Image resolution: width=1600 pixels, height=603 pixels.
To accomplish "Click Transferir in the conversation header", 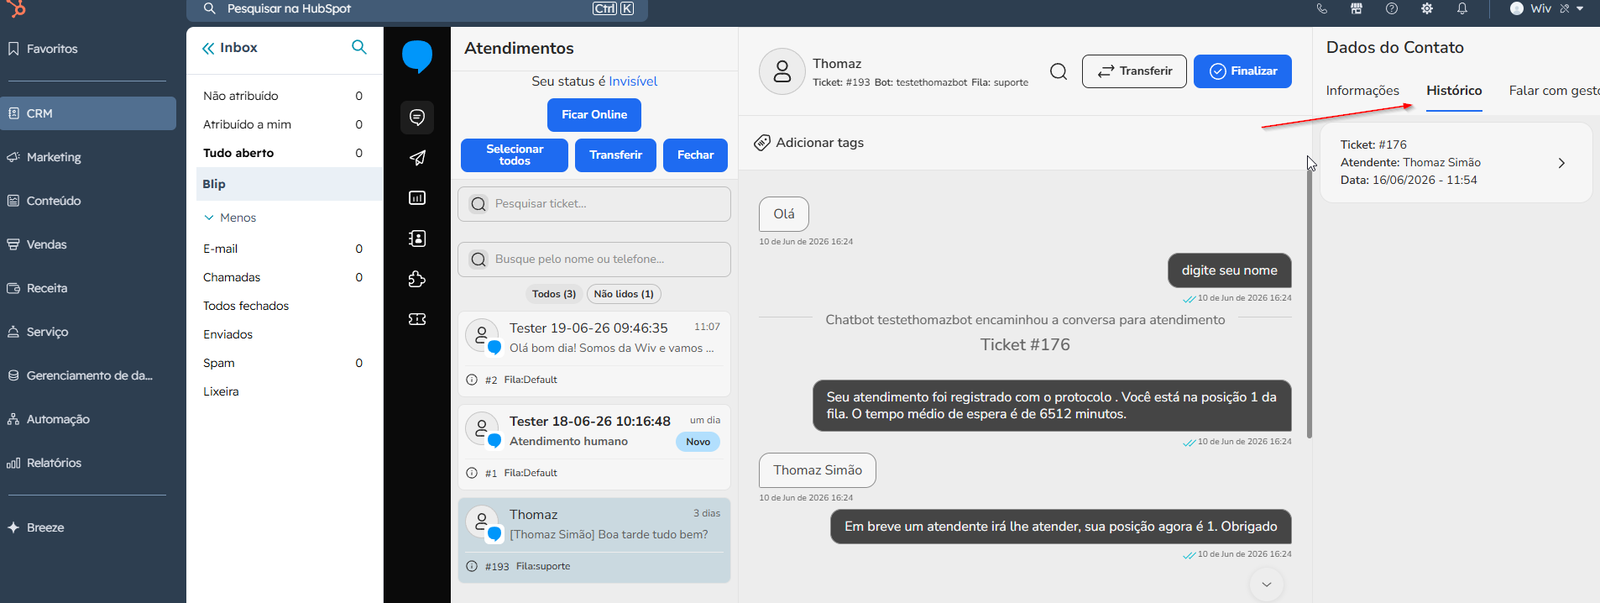I will pos(1134,71).
